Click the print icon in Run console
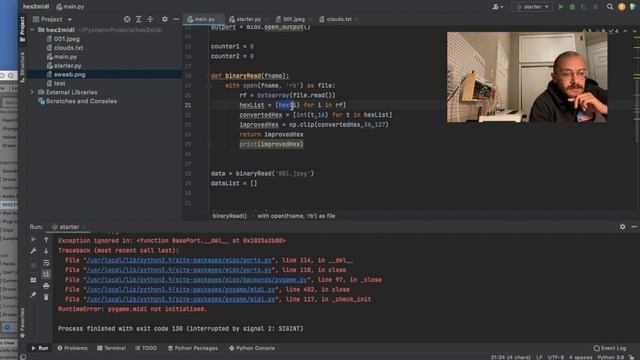This screenshot has width=640, height=360. (x=46, y=285)
